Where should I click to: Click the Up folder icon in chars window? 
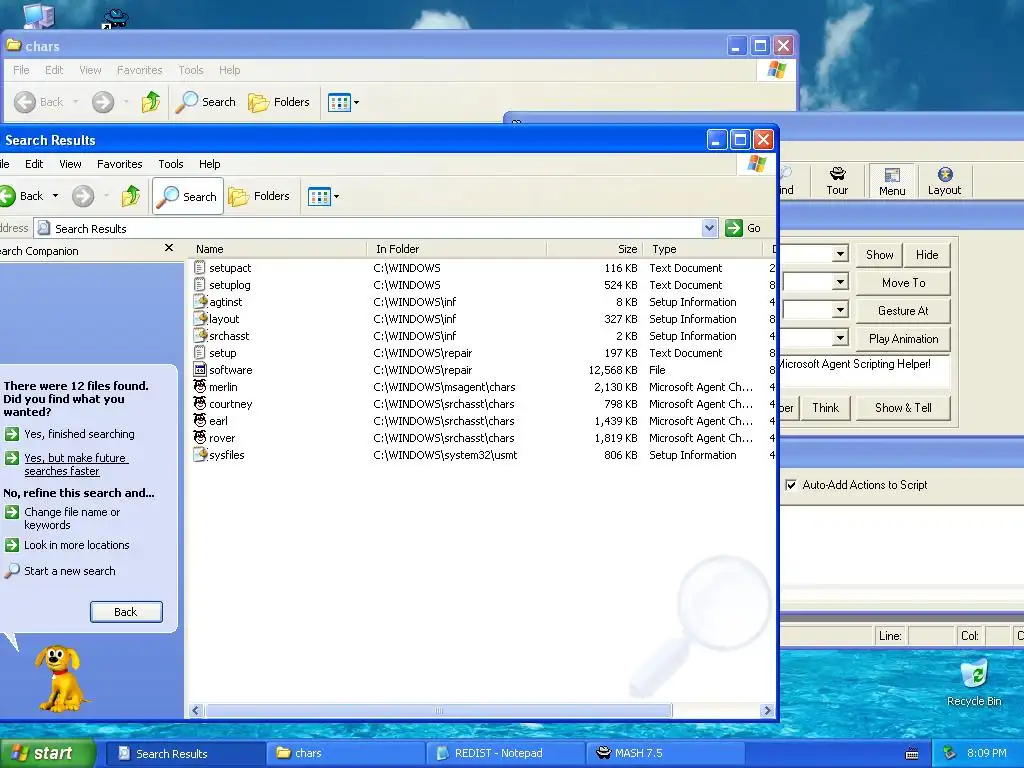(151, 102)
